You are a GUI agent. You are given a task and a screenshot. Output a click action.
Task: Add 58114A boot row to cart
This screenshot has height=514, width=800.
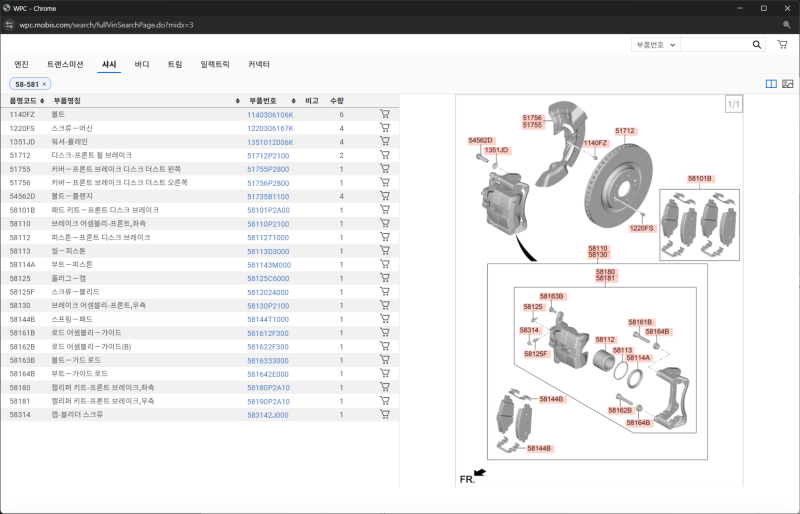[385, 264]
